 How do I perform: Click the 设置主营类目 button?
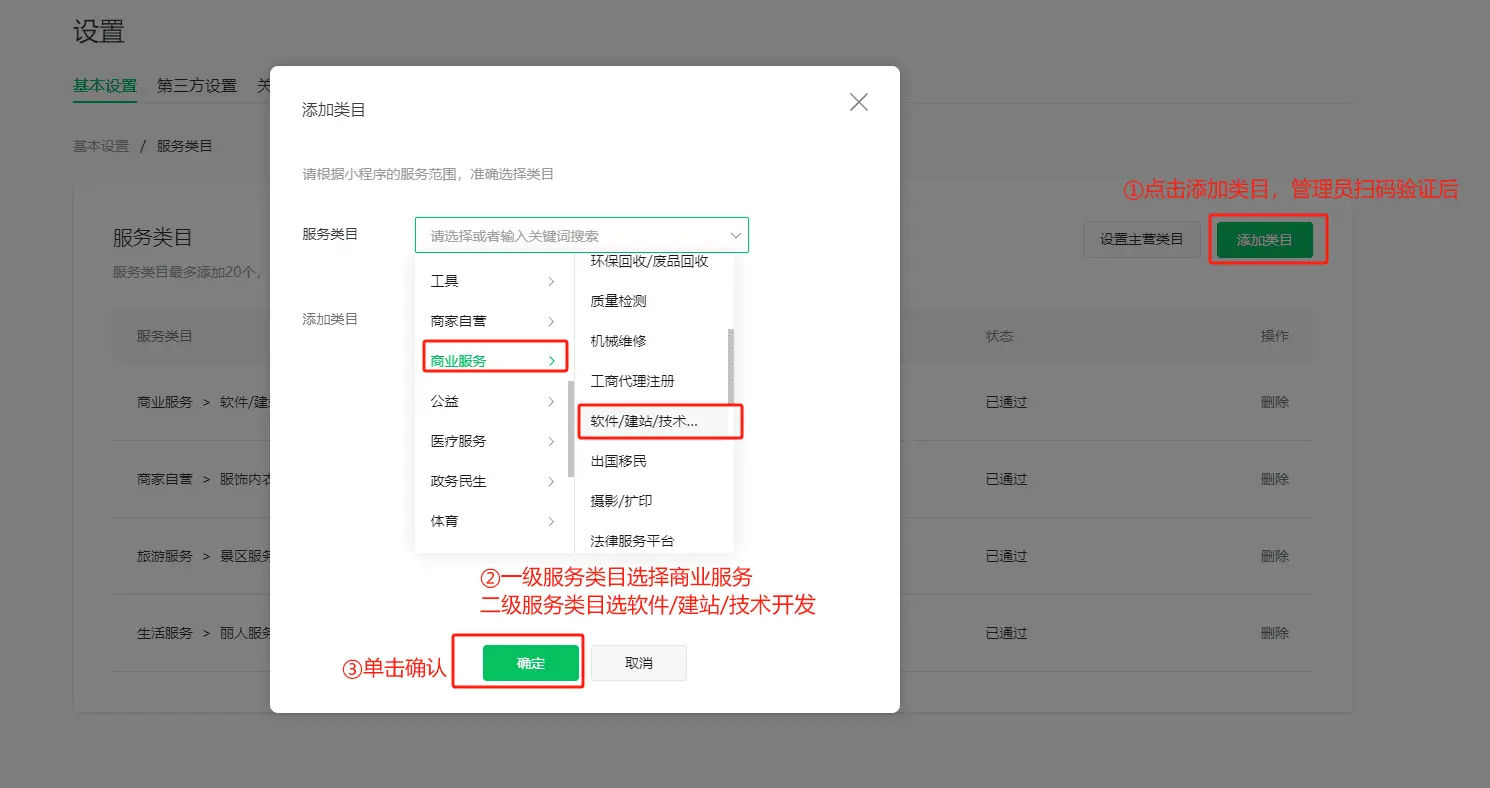coord(1141,240)
